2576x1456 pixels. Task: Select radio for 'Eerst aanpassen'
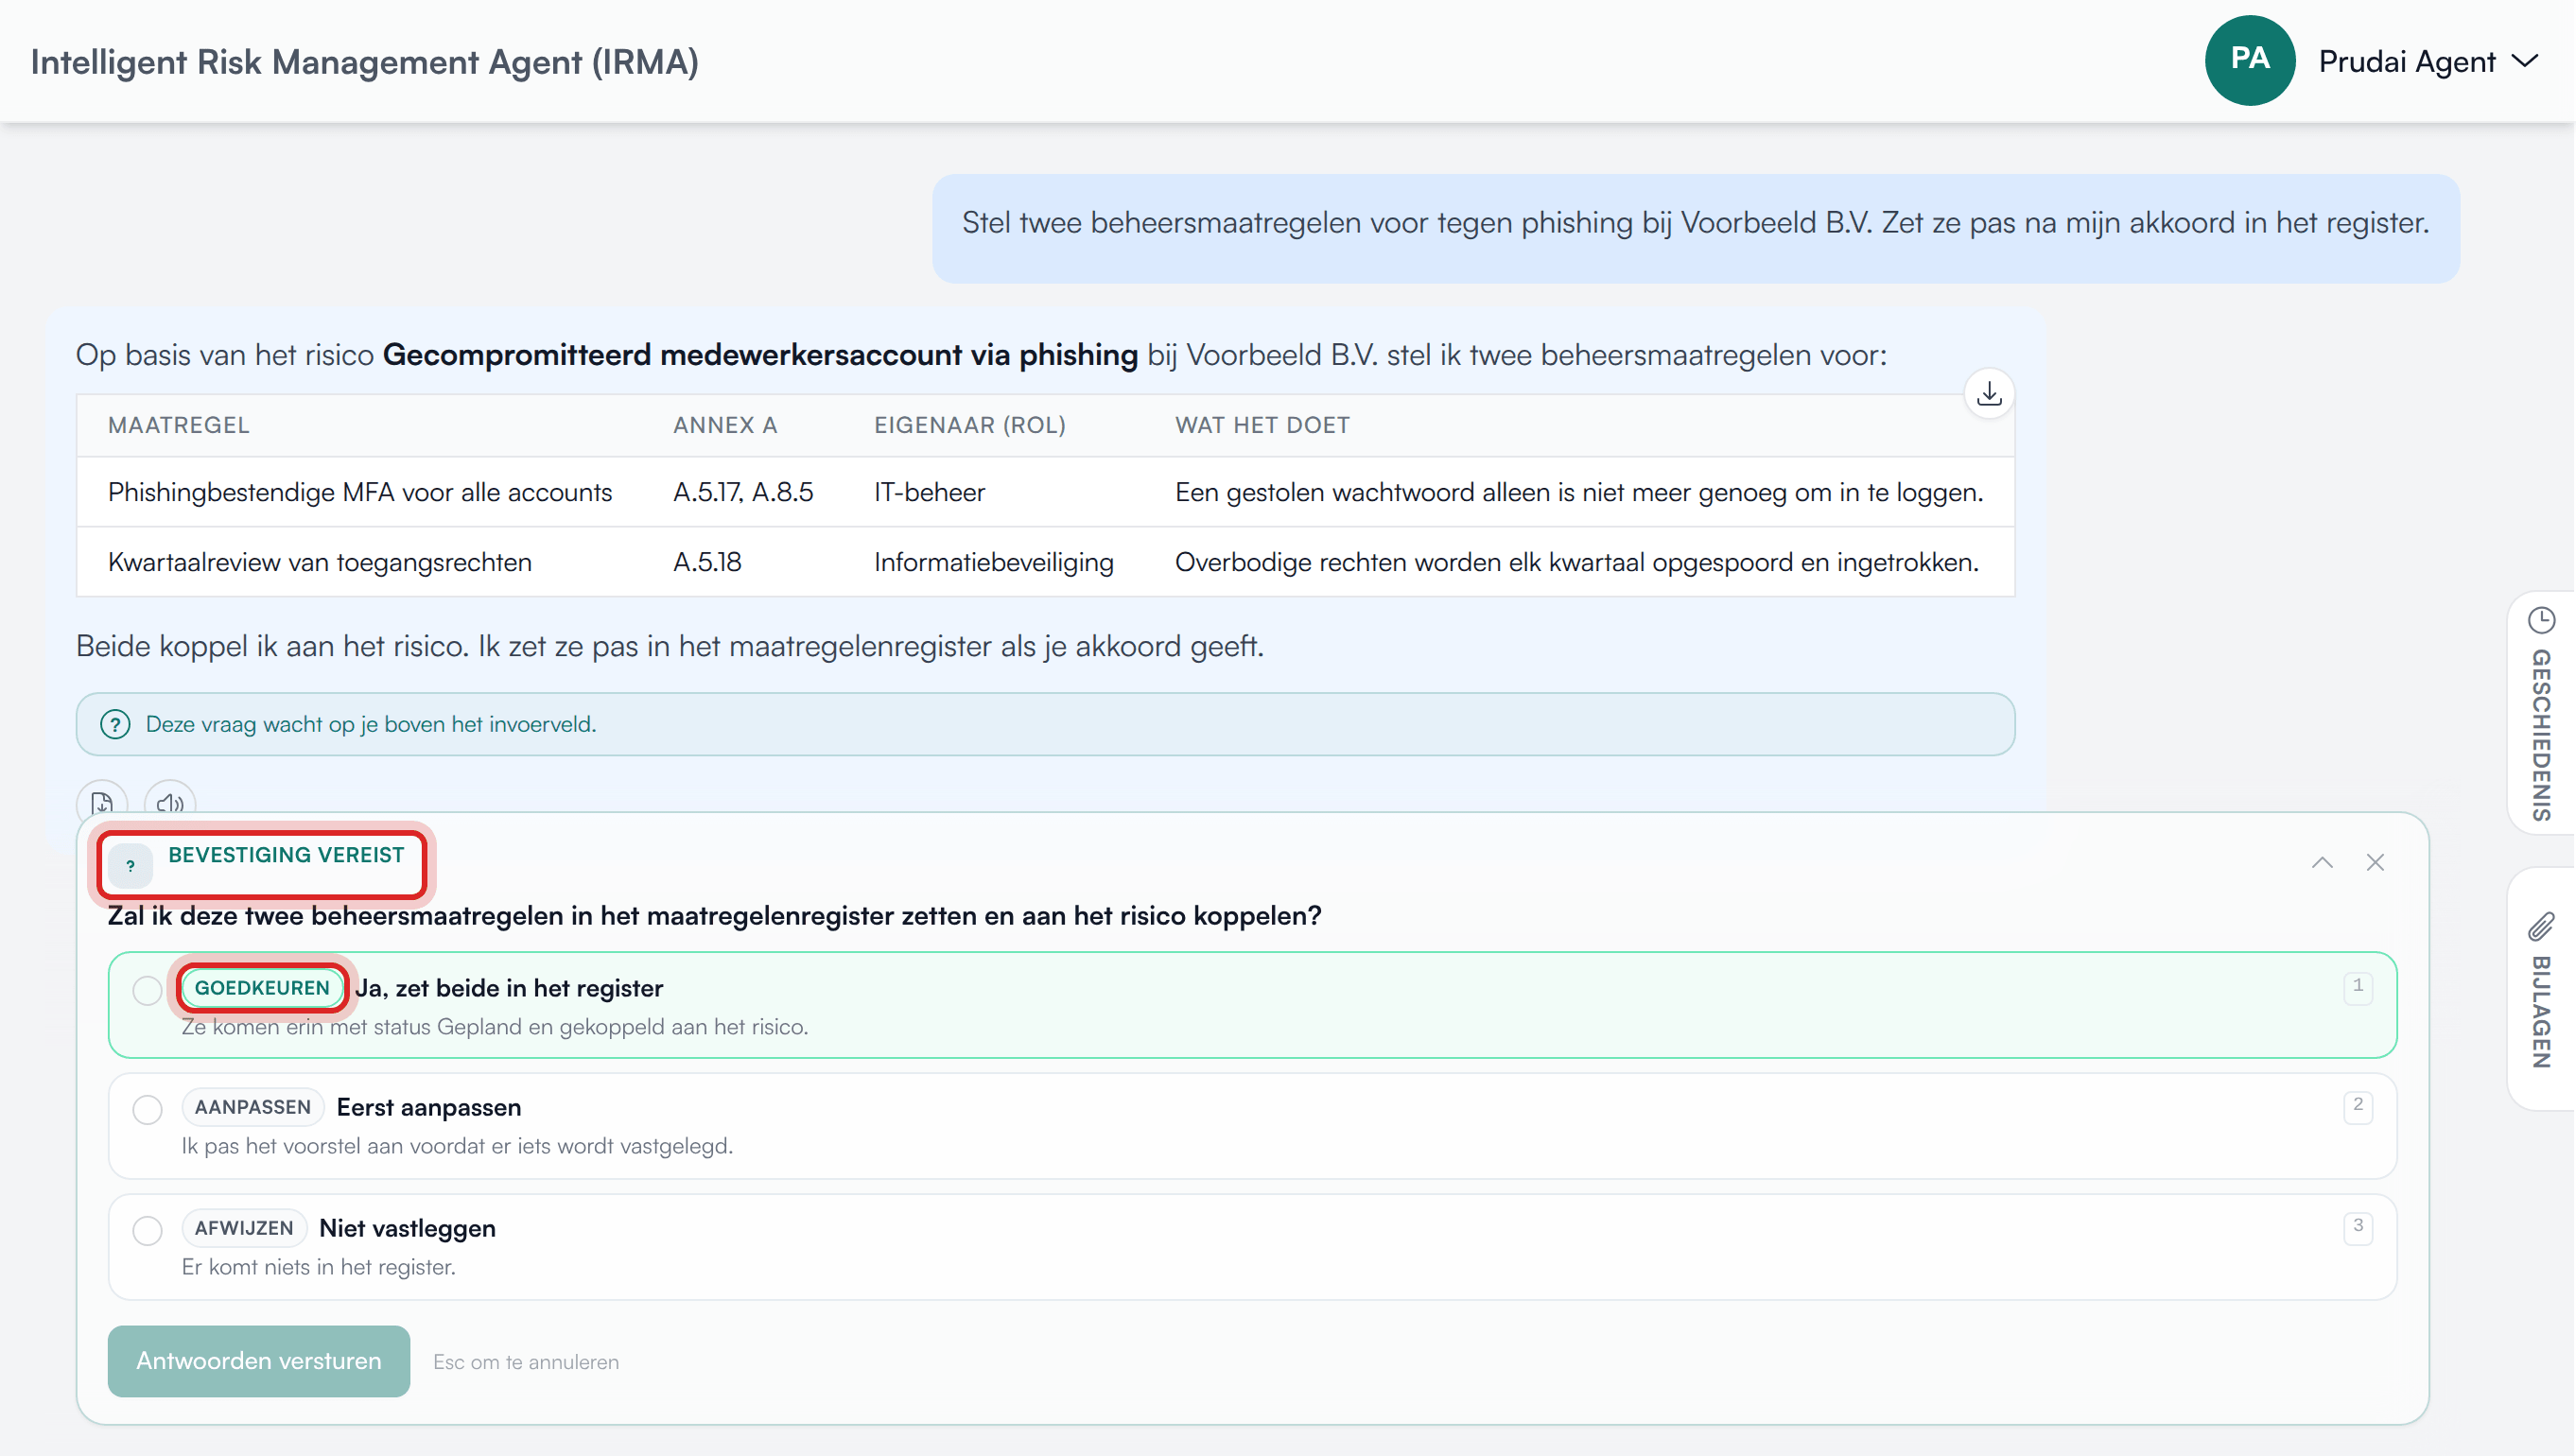click(147, 1110)
